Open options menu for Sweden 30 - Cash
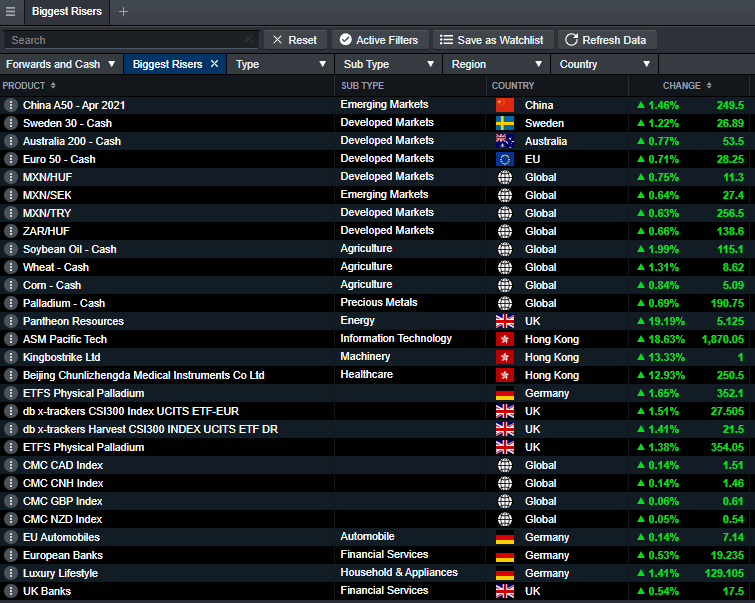This screenshot has width=755, height=603. click(x=11, y=123)
